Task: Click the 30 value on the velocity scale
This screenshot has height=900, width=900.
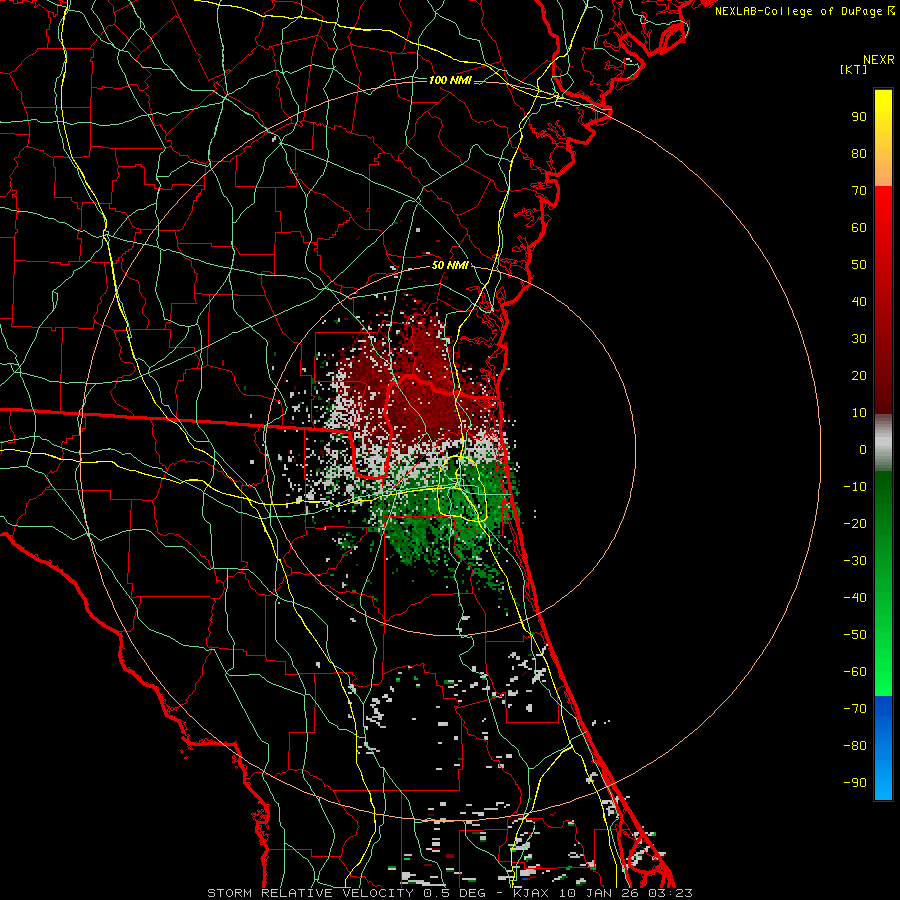Action: (x=859, y=339)
